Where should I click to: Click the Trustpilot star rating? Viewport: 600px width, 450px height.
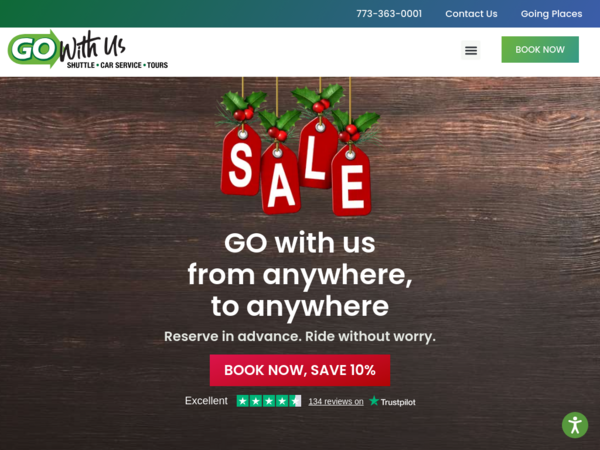pos(269,401)
